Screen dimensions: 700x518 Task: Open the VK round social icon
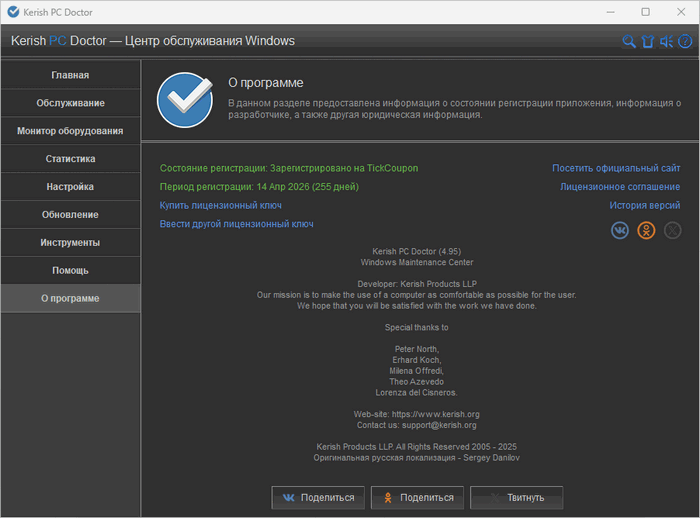click(x=620, y=230)
